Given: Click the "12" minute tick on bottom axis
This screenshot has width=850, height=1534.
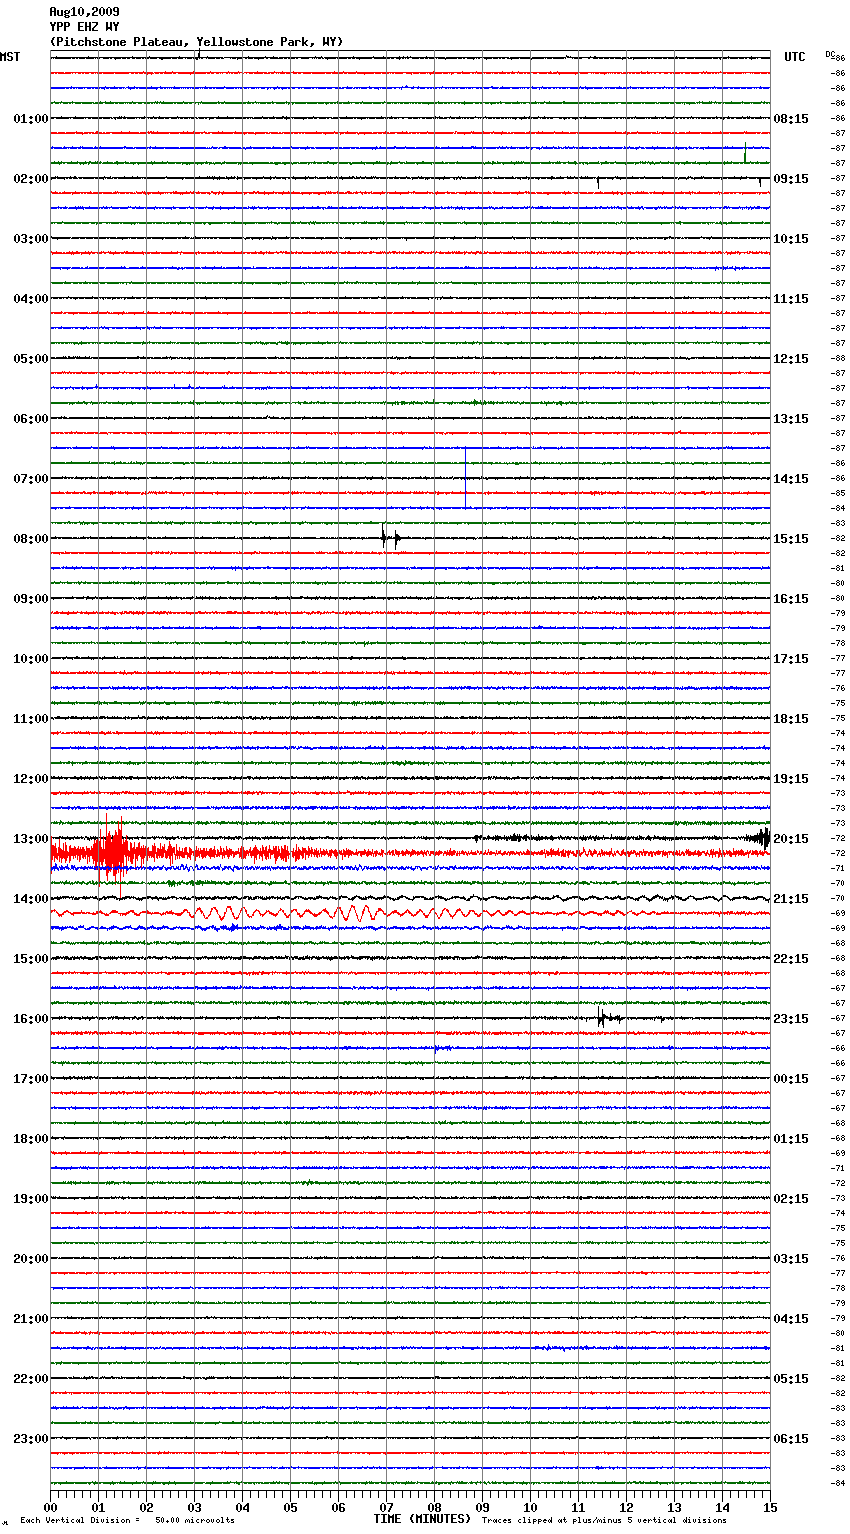Looking at the screenshot, I should pyautogui.click(x=626, y=1507).
